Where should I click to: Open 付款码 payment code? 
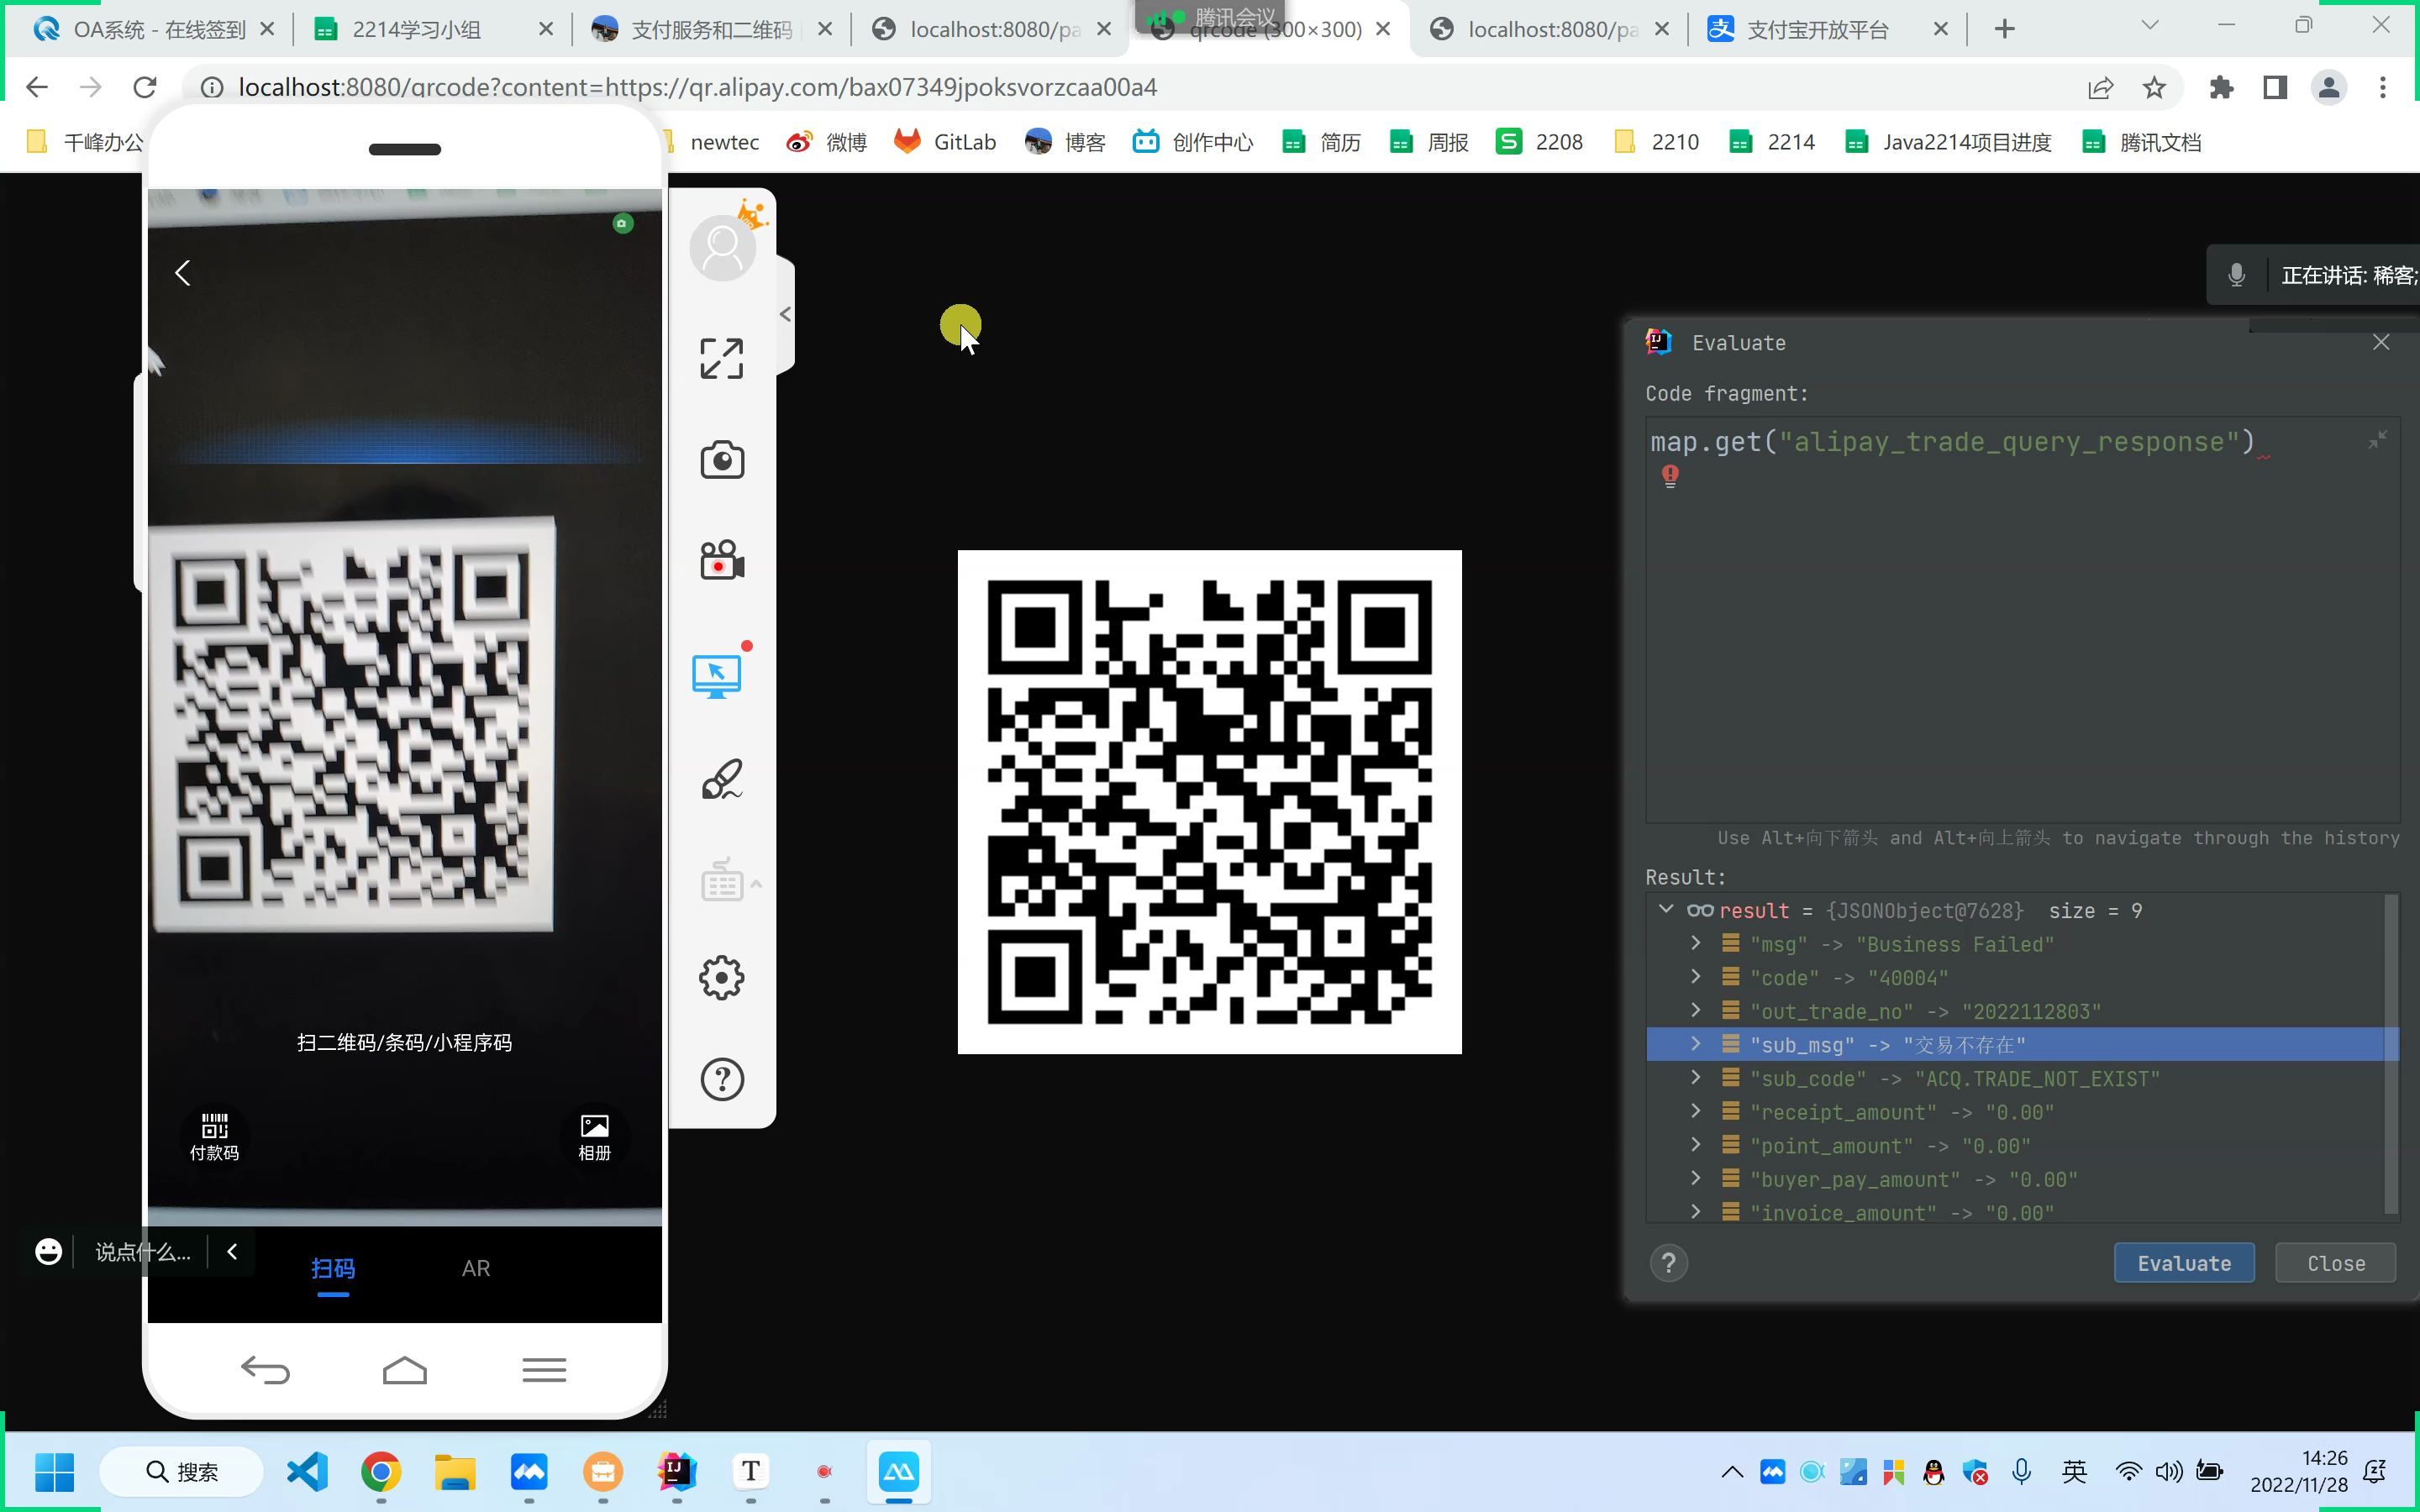[x=214, y=1137]
